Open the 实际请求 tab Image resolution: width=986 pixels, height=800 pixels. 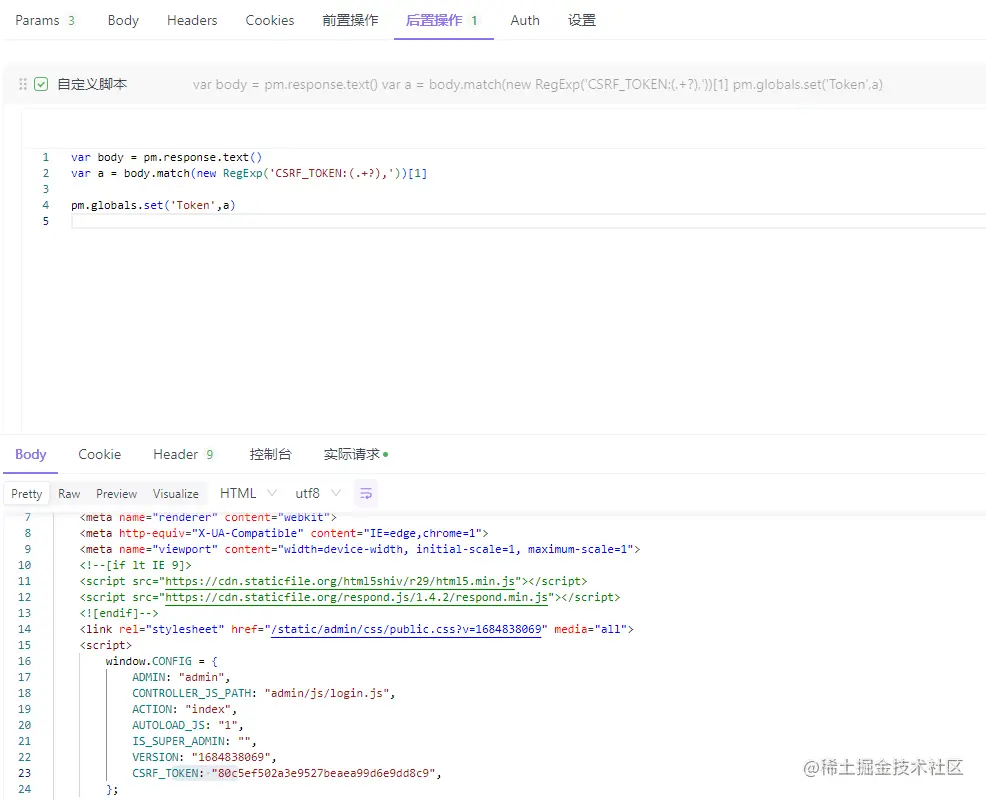355,454
